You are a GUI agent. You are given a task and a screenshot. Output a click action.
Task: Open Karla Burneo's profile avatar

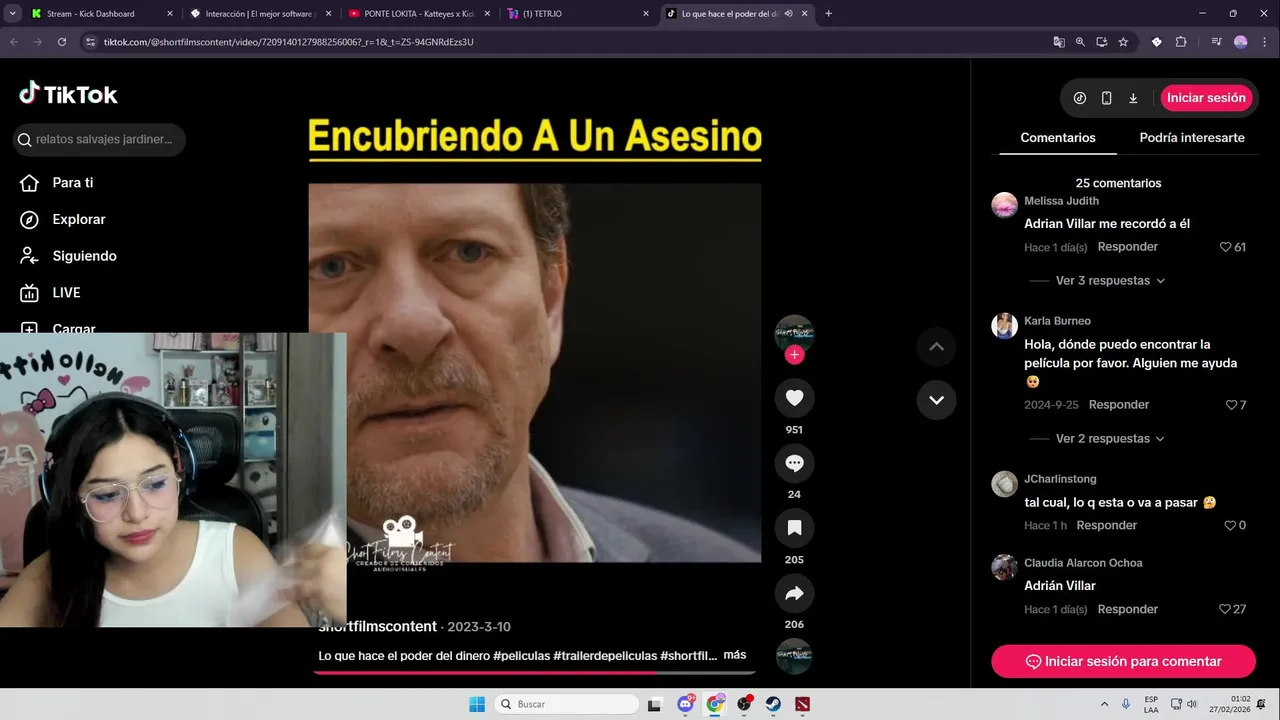tap(1004, 325)
